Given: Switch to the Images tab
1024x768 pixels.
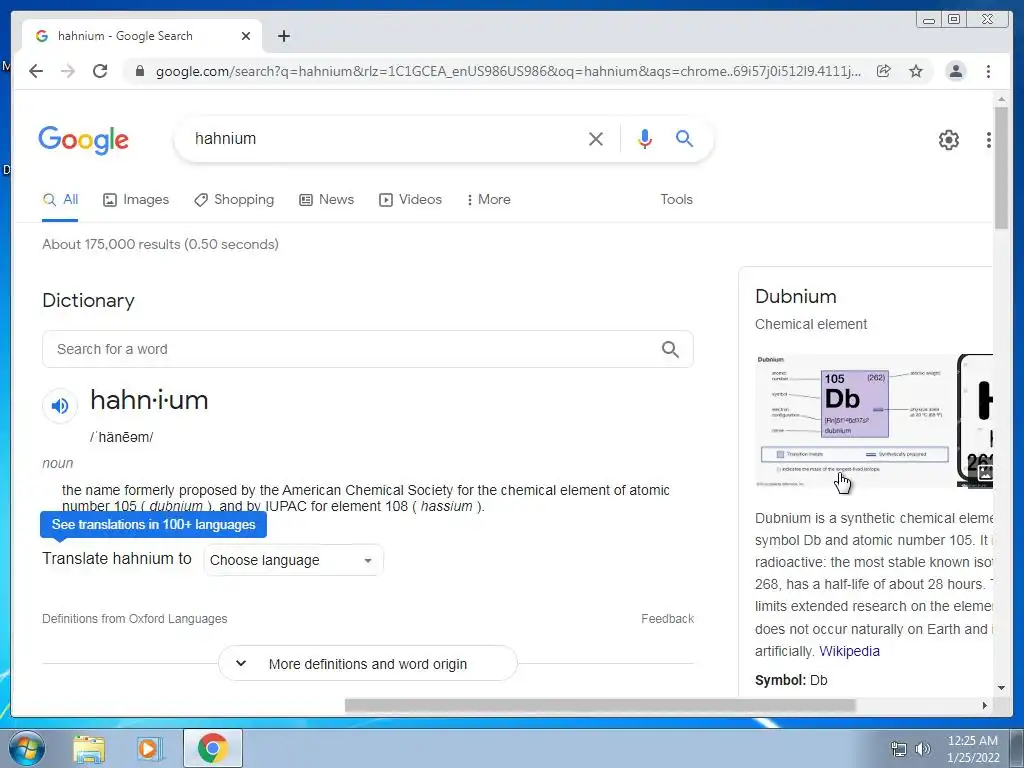Looking at the screenshot, I should [136, 200].
